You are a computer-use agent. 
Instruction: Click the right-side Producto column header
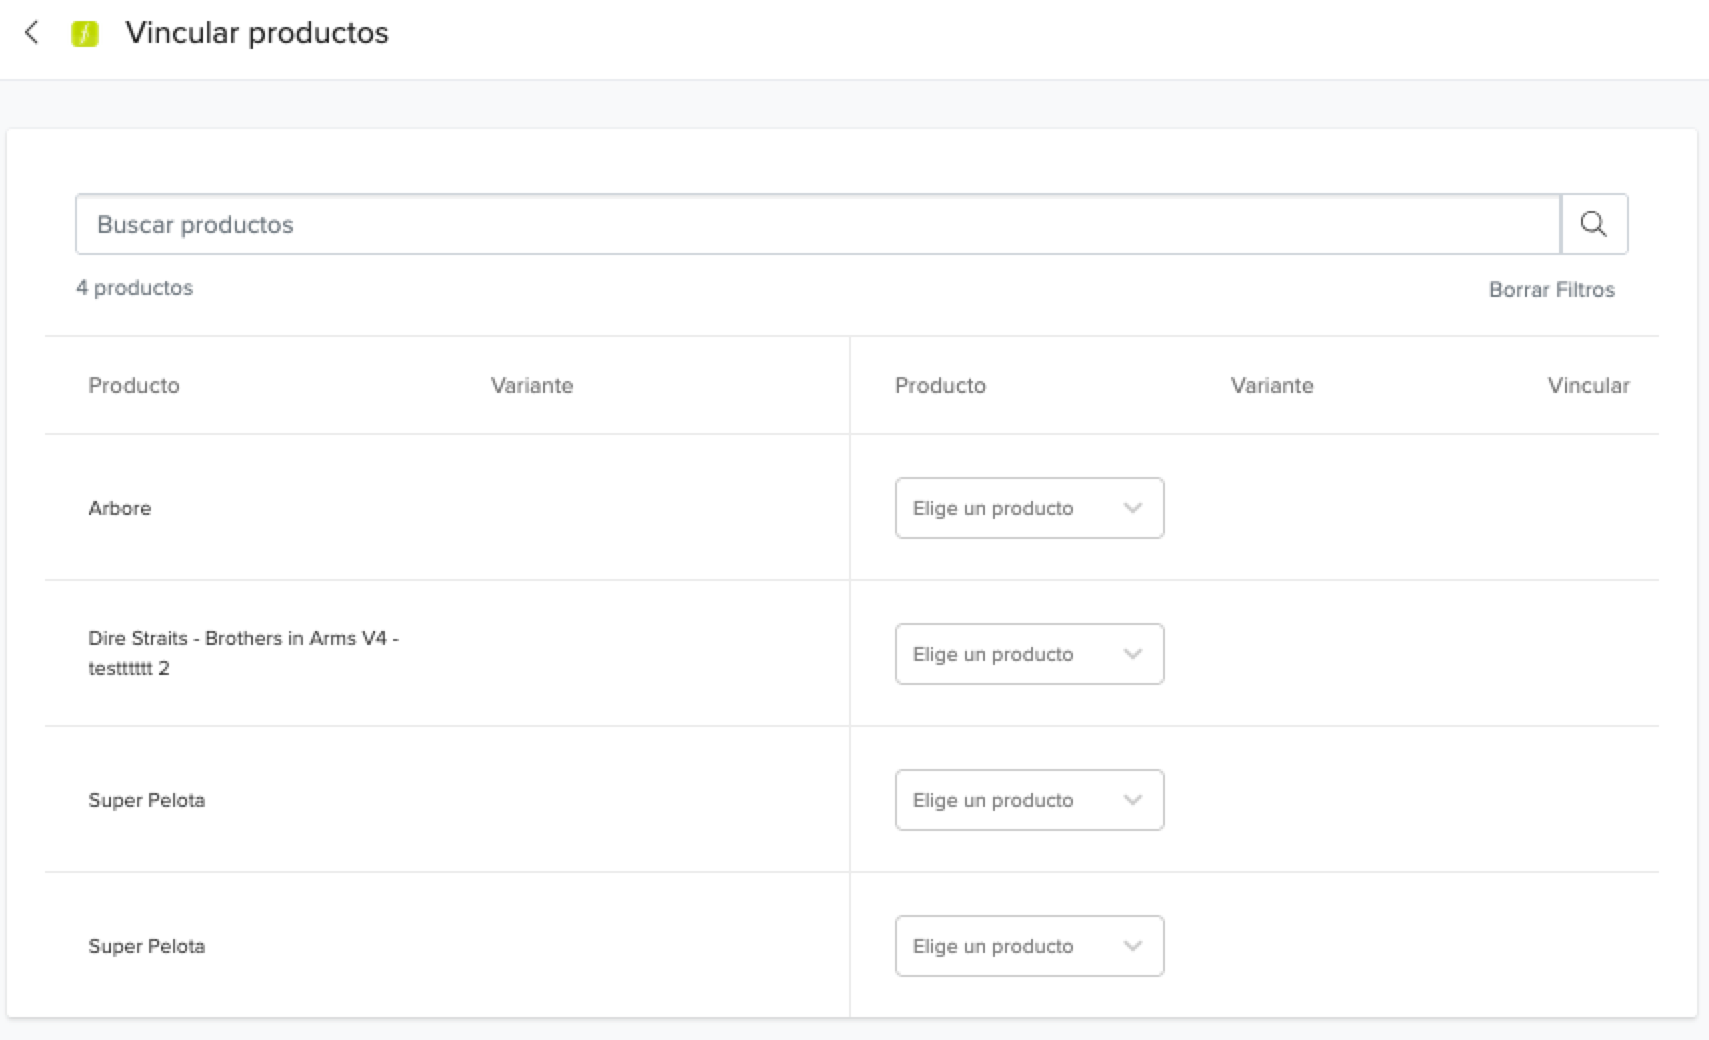tap(940, 386)
